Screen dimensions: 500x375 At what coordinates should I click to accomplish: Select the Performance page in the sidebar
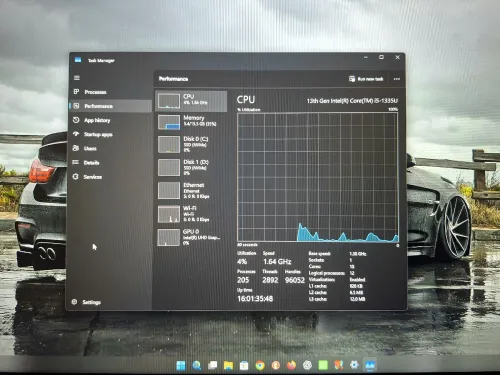coord(110,106)
